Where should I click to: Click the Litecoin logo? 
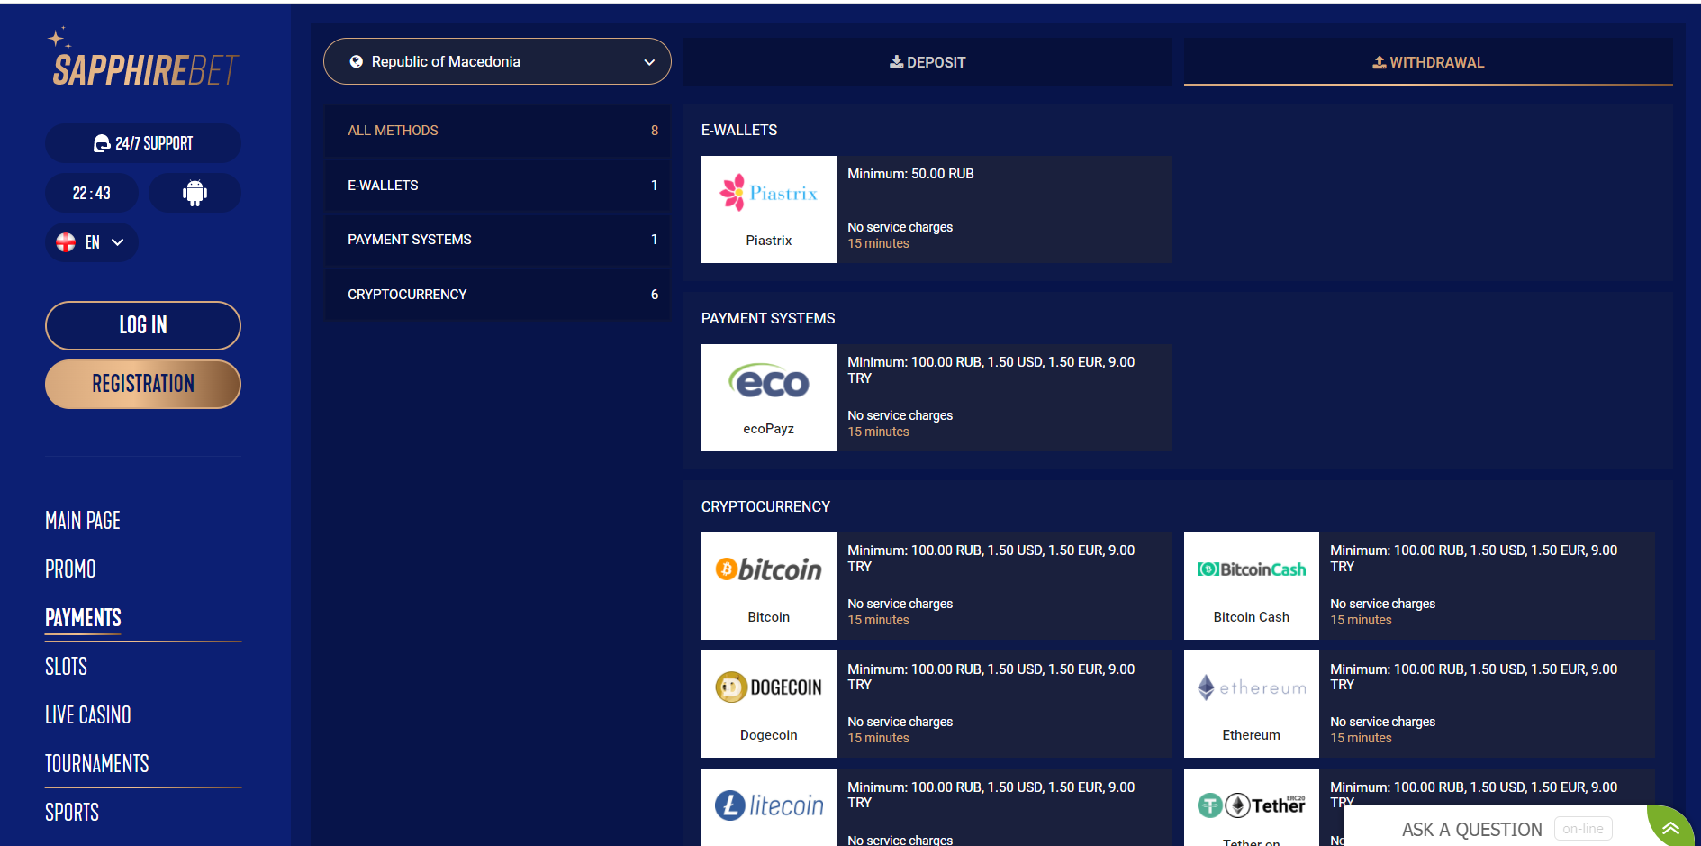click(x=769, y=807)
